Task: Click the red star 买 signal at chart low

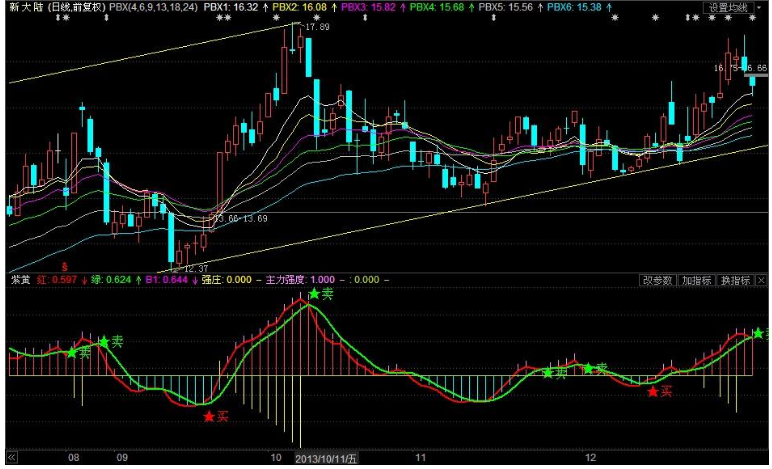Action: [x=209, y=415]
